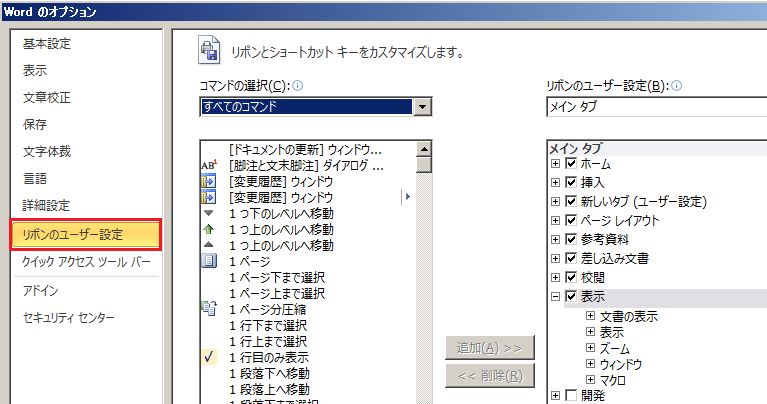Expand the ホーム tab node
The image size is (767, 404).
[555, 163]
